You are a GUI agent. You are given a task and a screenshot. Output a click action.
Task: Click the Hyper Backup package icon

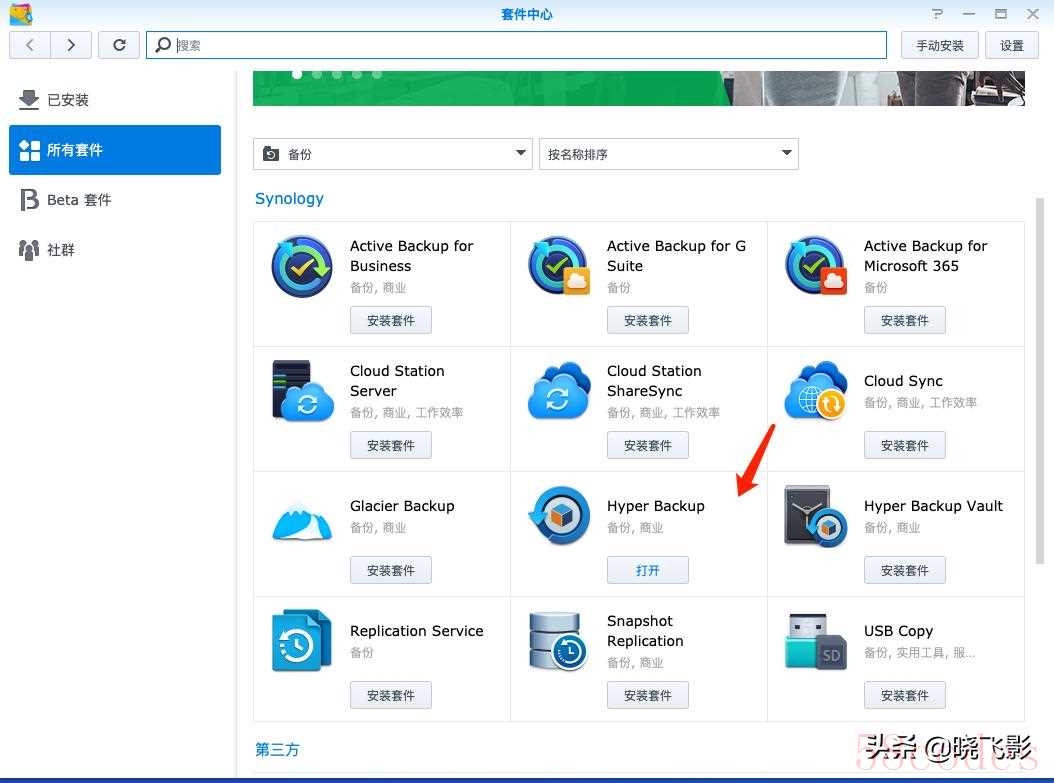click(559, 516)
